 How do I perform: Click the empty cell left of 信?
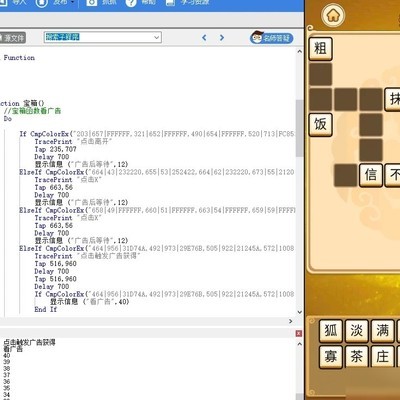(346, 175)
